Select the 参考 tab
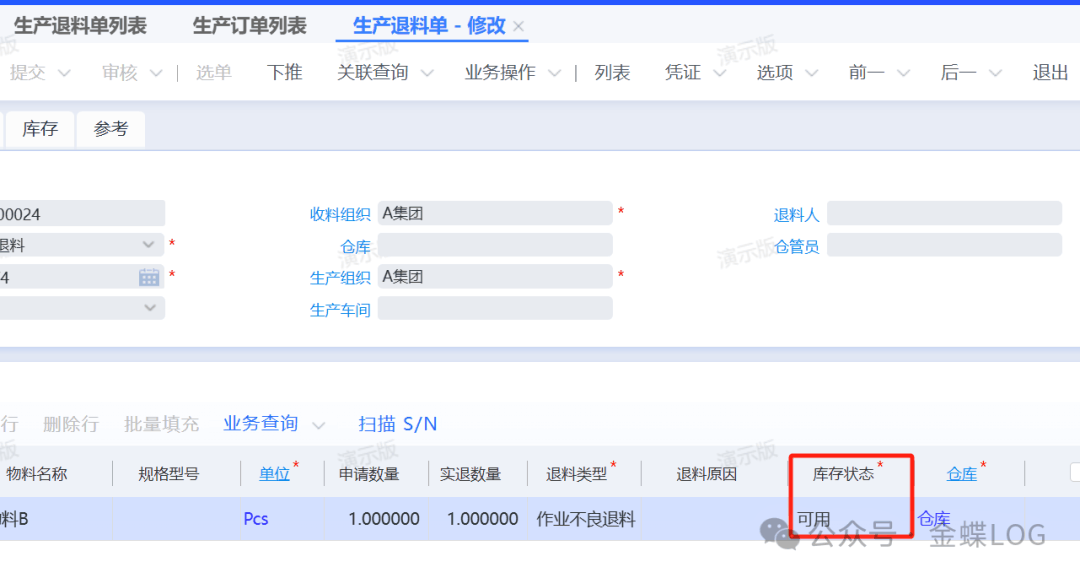 pos(111,129)
